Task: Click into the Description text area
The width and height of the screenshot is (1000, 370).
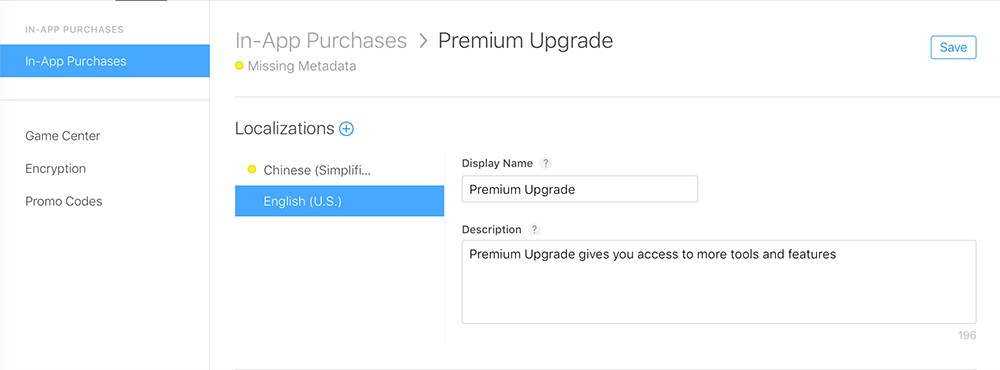Action: coord(719,282)
